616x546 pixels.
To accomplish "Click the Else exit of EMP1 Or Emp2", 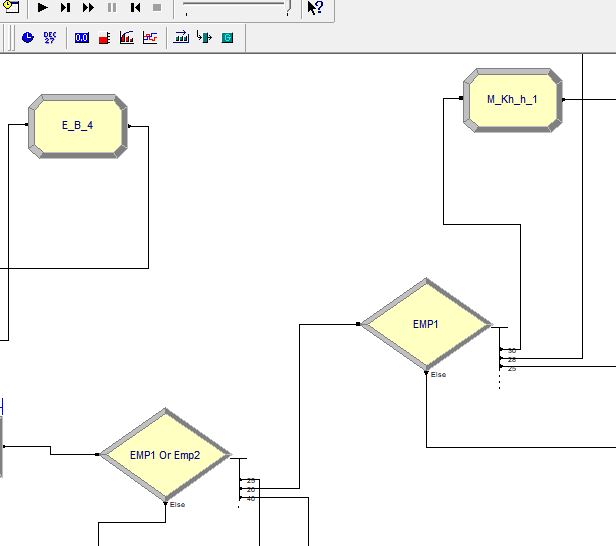I will (x=165, y=504).
